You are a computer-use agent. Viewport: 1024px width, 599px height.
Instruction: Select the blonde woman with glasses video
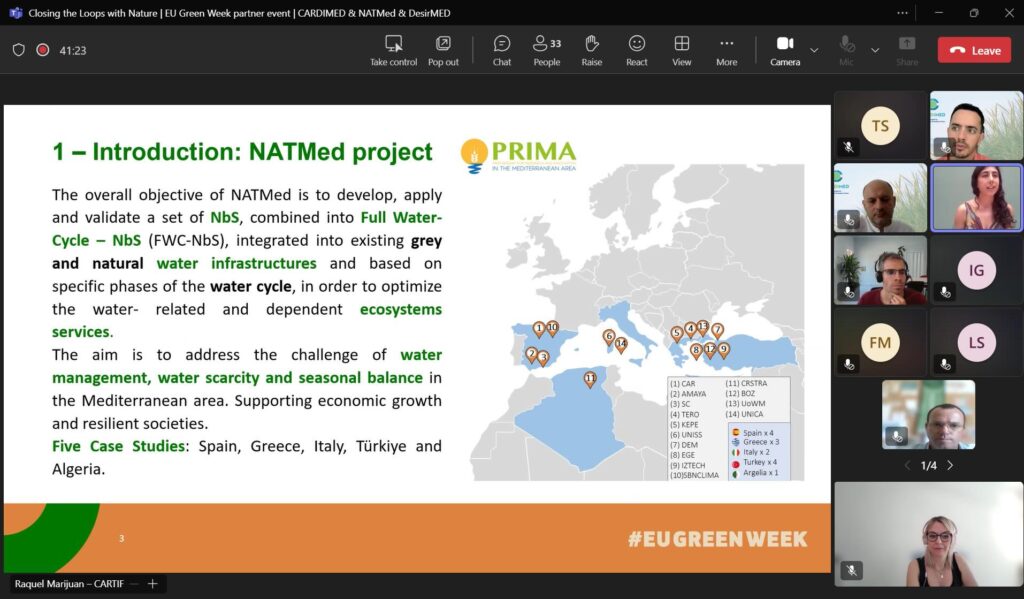928,534
